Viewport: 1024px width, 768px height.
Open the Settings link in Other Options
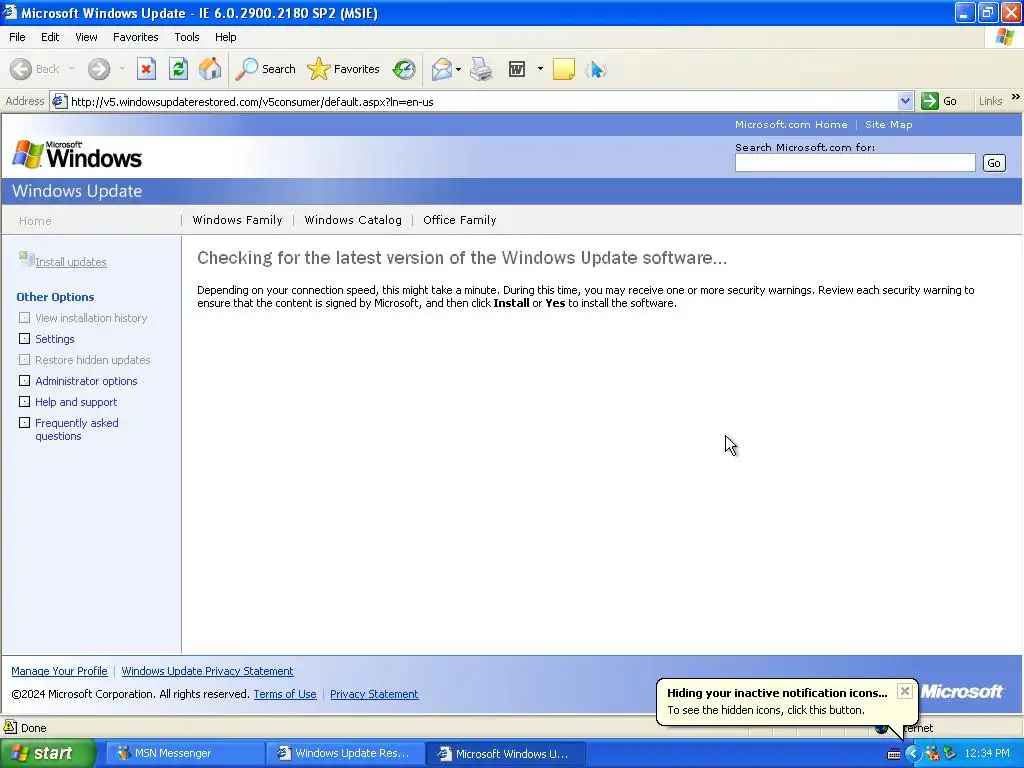(55, 339)
